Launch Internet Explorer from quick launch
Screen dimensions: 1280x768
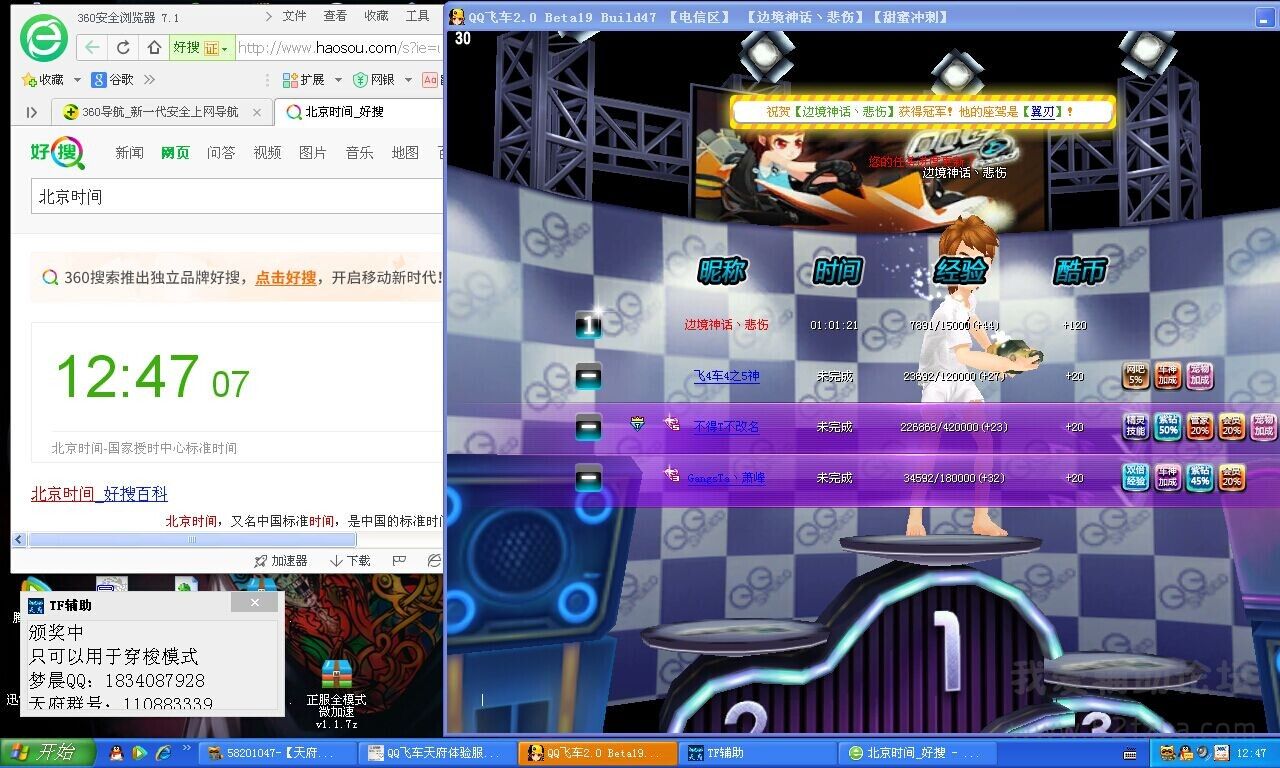pyautogui.click(x=162, y=753)
